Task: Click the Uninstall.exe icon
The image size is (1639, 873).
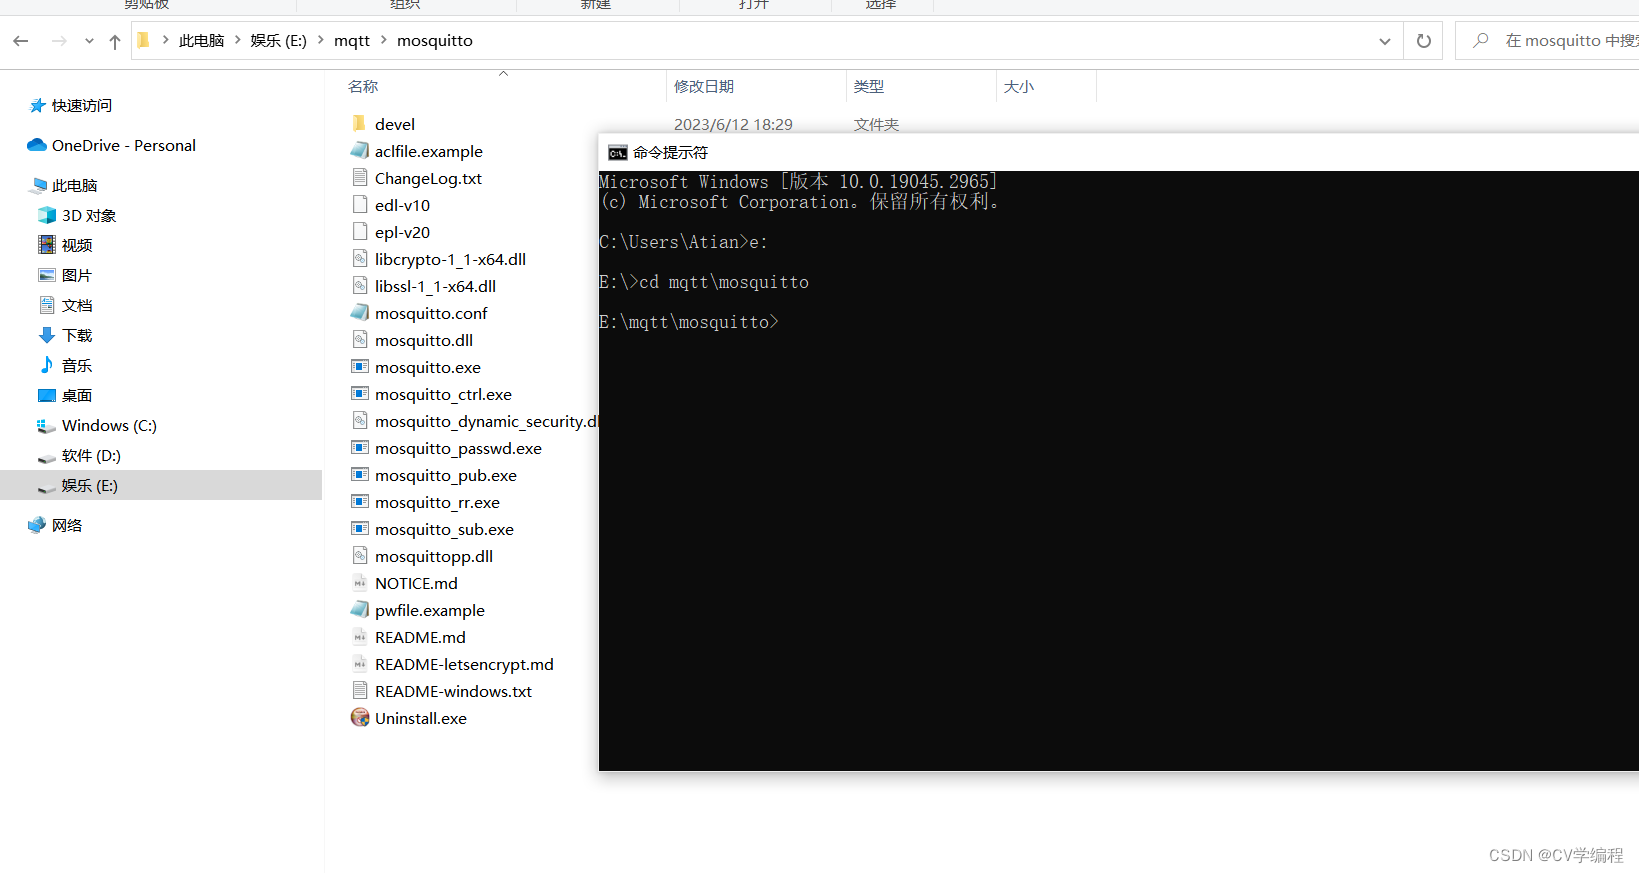Action: point(360,718)
